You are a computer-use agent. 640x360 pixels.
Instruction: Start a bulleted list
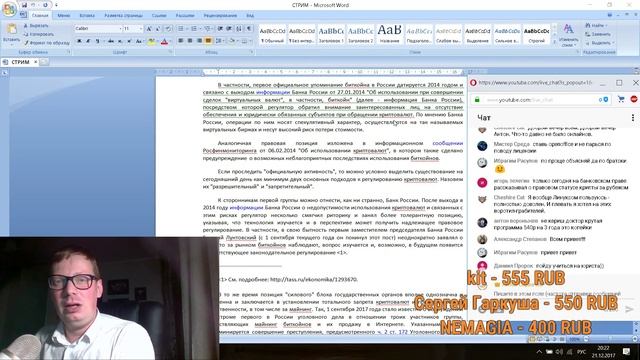pos(182,29)
